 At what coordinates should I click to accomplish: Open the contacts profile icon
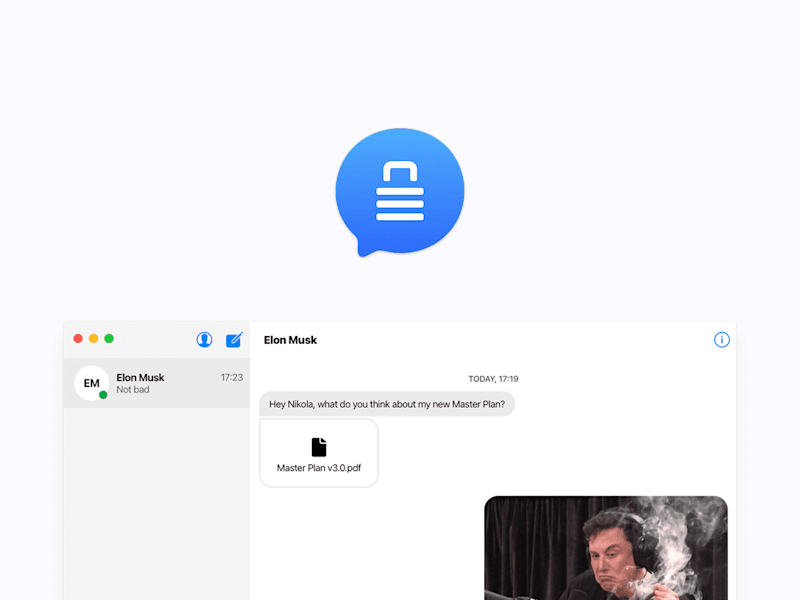click(x=204, y=339)
